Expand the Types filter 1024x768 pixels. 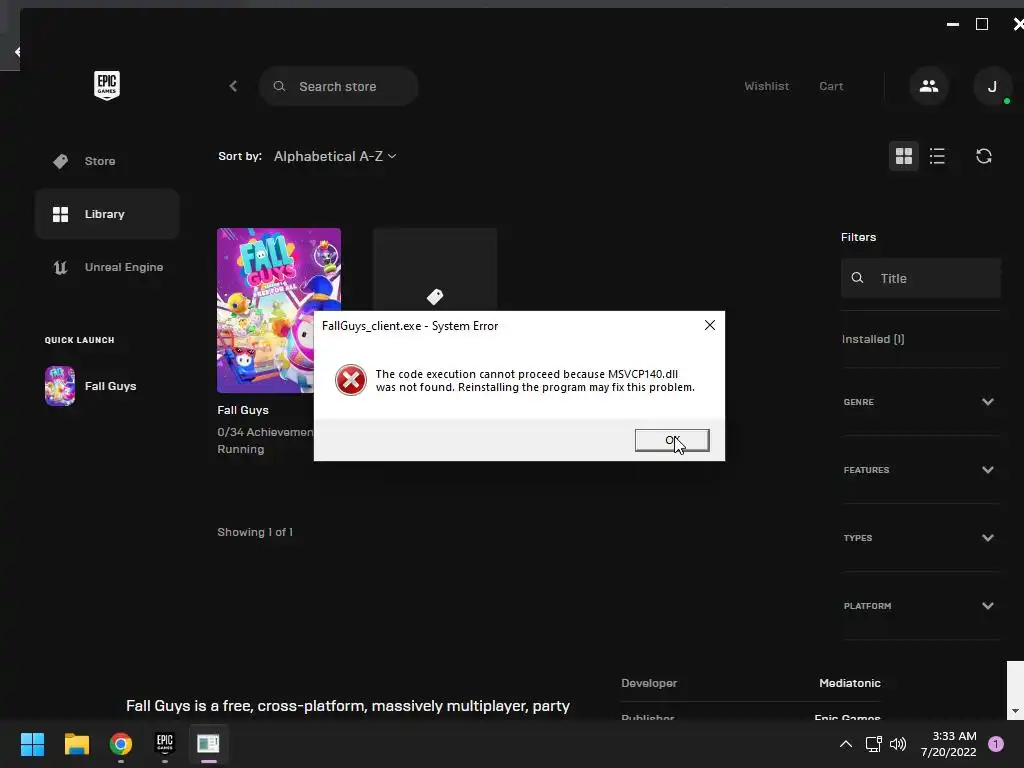[921, 537]
